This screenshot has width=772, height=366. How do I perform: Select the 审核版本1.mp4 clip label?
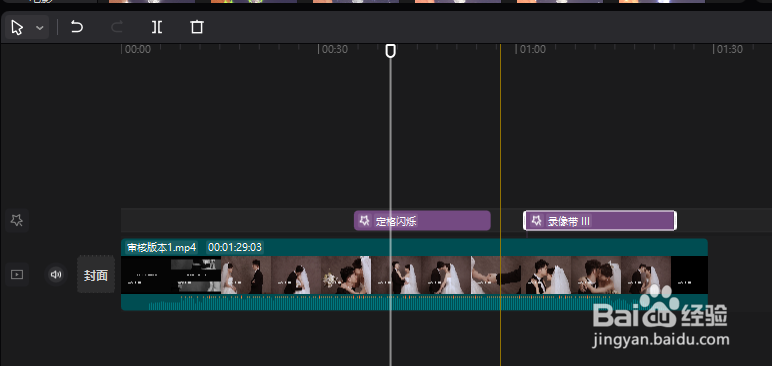click(x=161, y=247)
